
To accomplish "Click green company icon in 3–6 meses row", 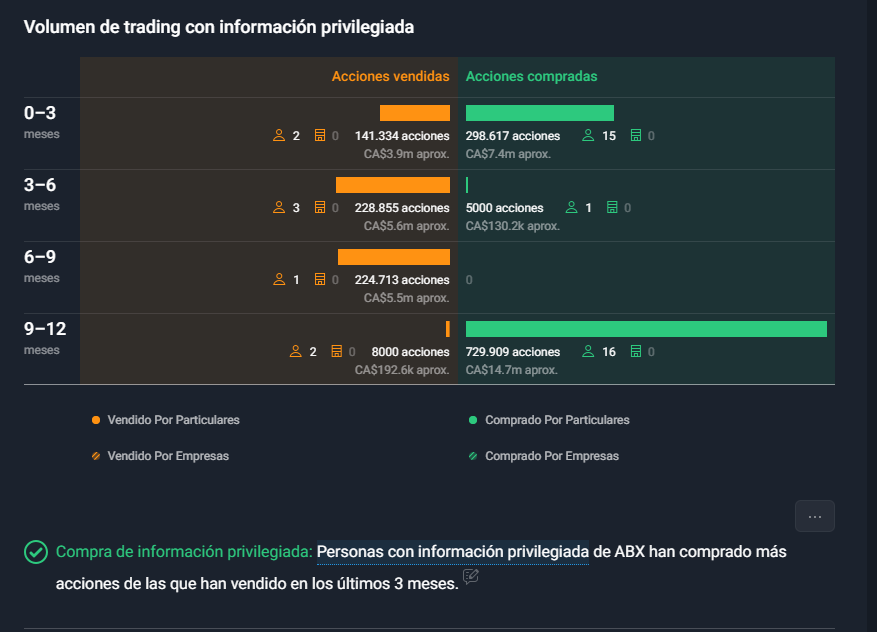I will point(612,207).
